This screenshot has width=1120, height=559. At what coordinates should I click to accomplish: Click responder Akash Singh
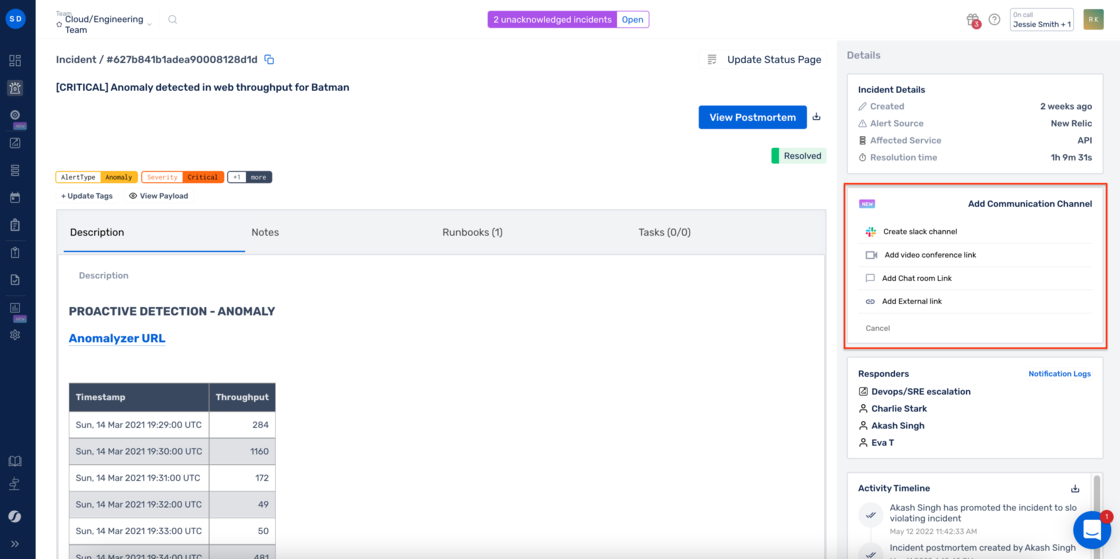897,425
